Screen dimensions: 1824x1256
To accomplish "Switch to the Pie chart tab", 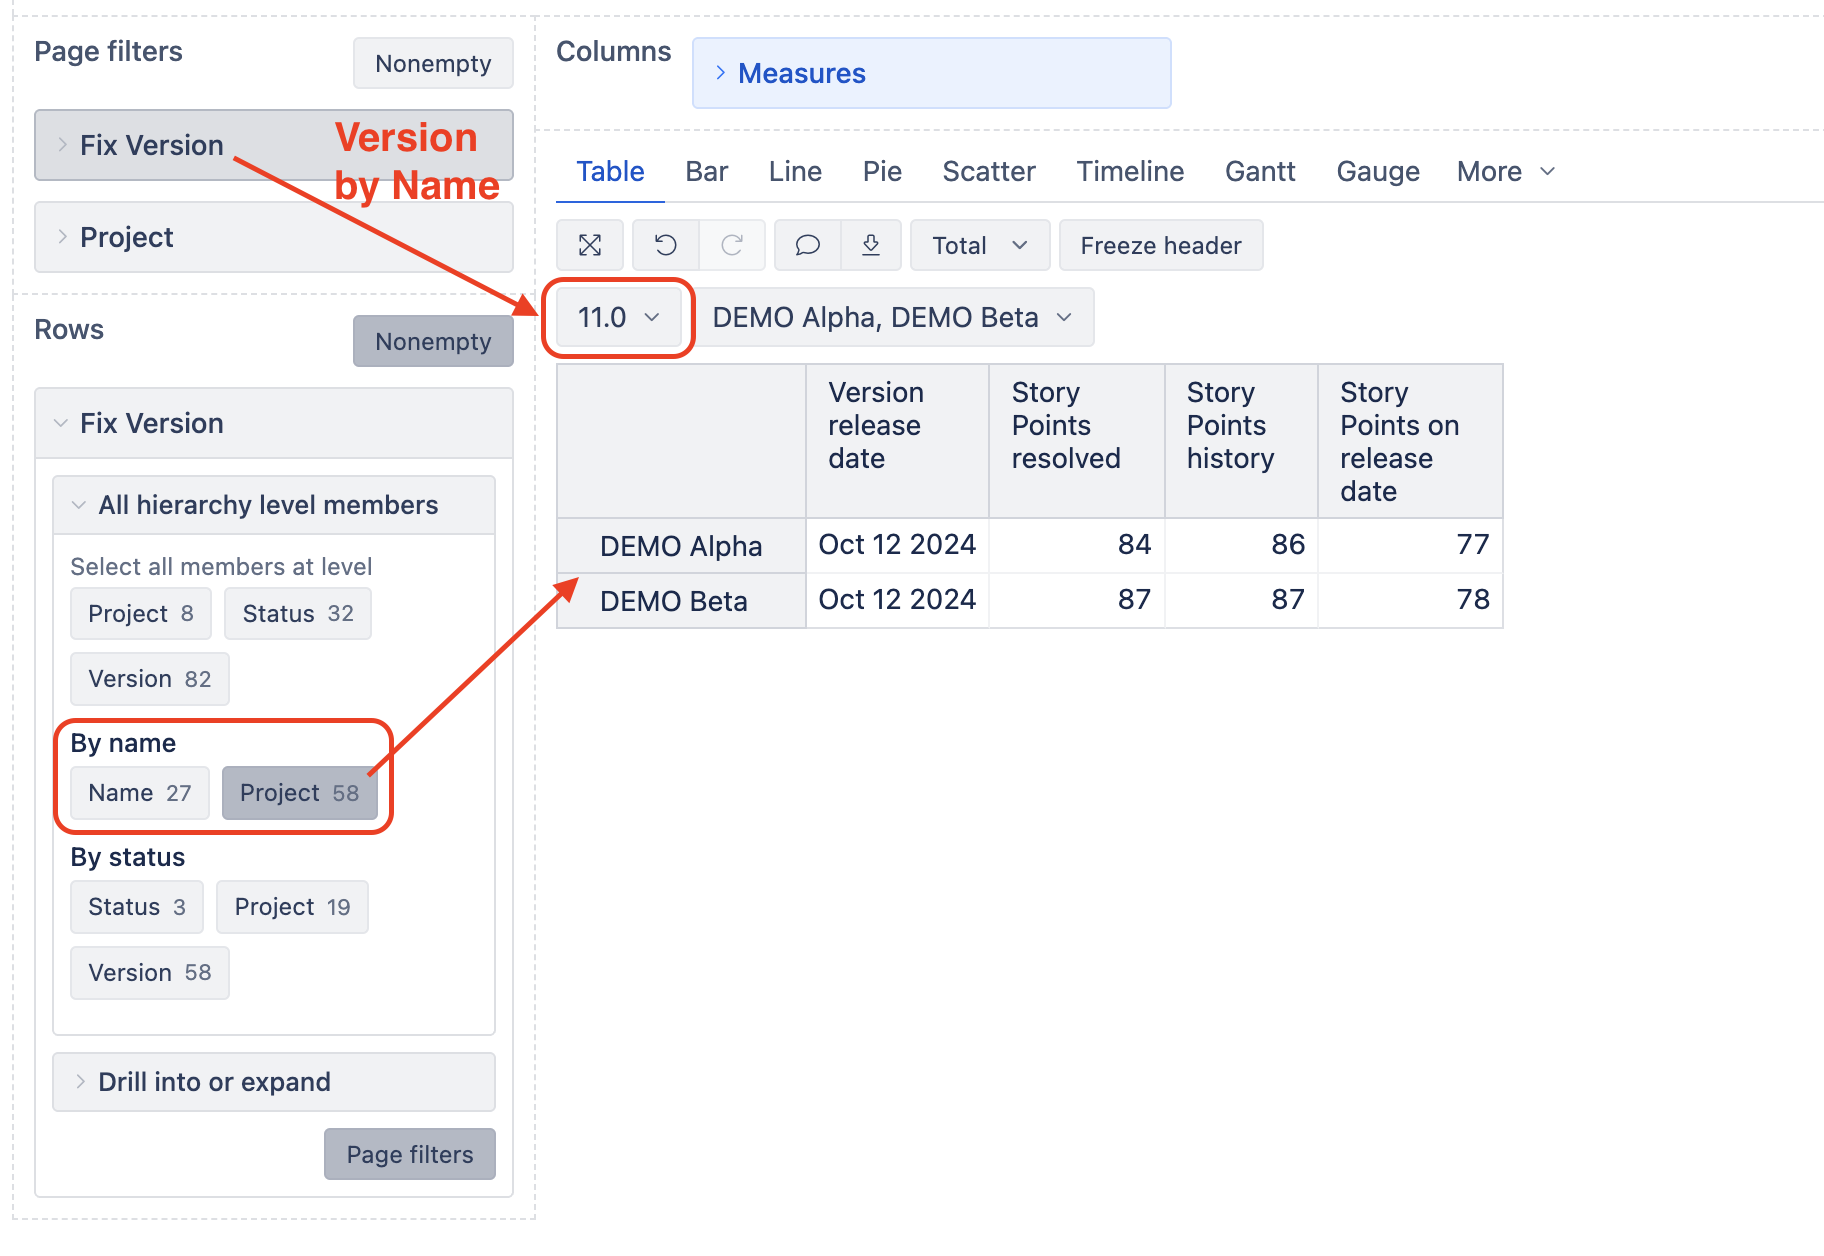I will click(x=882, y=171).
